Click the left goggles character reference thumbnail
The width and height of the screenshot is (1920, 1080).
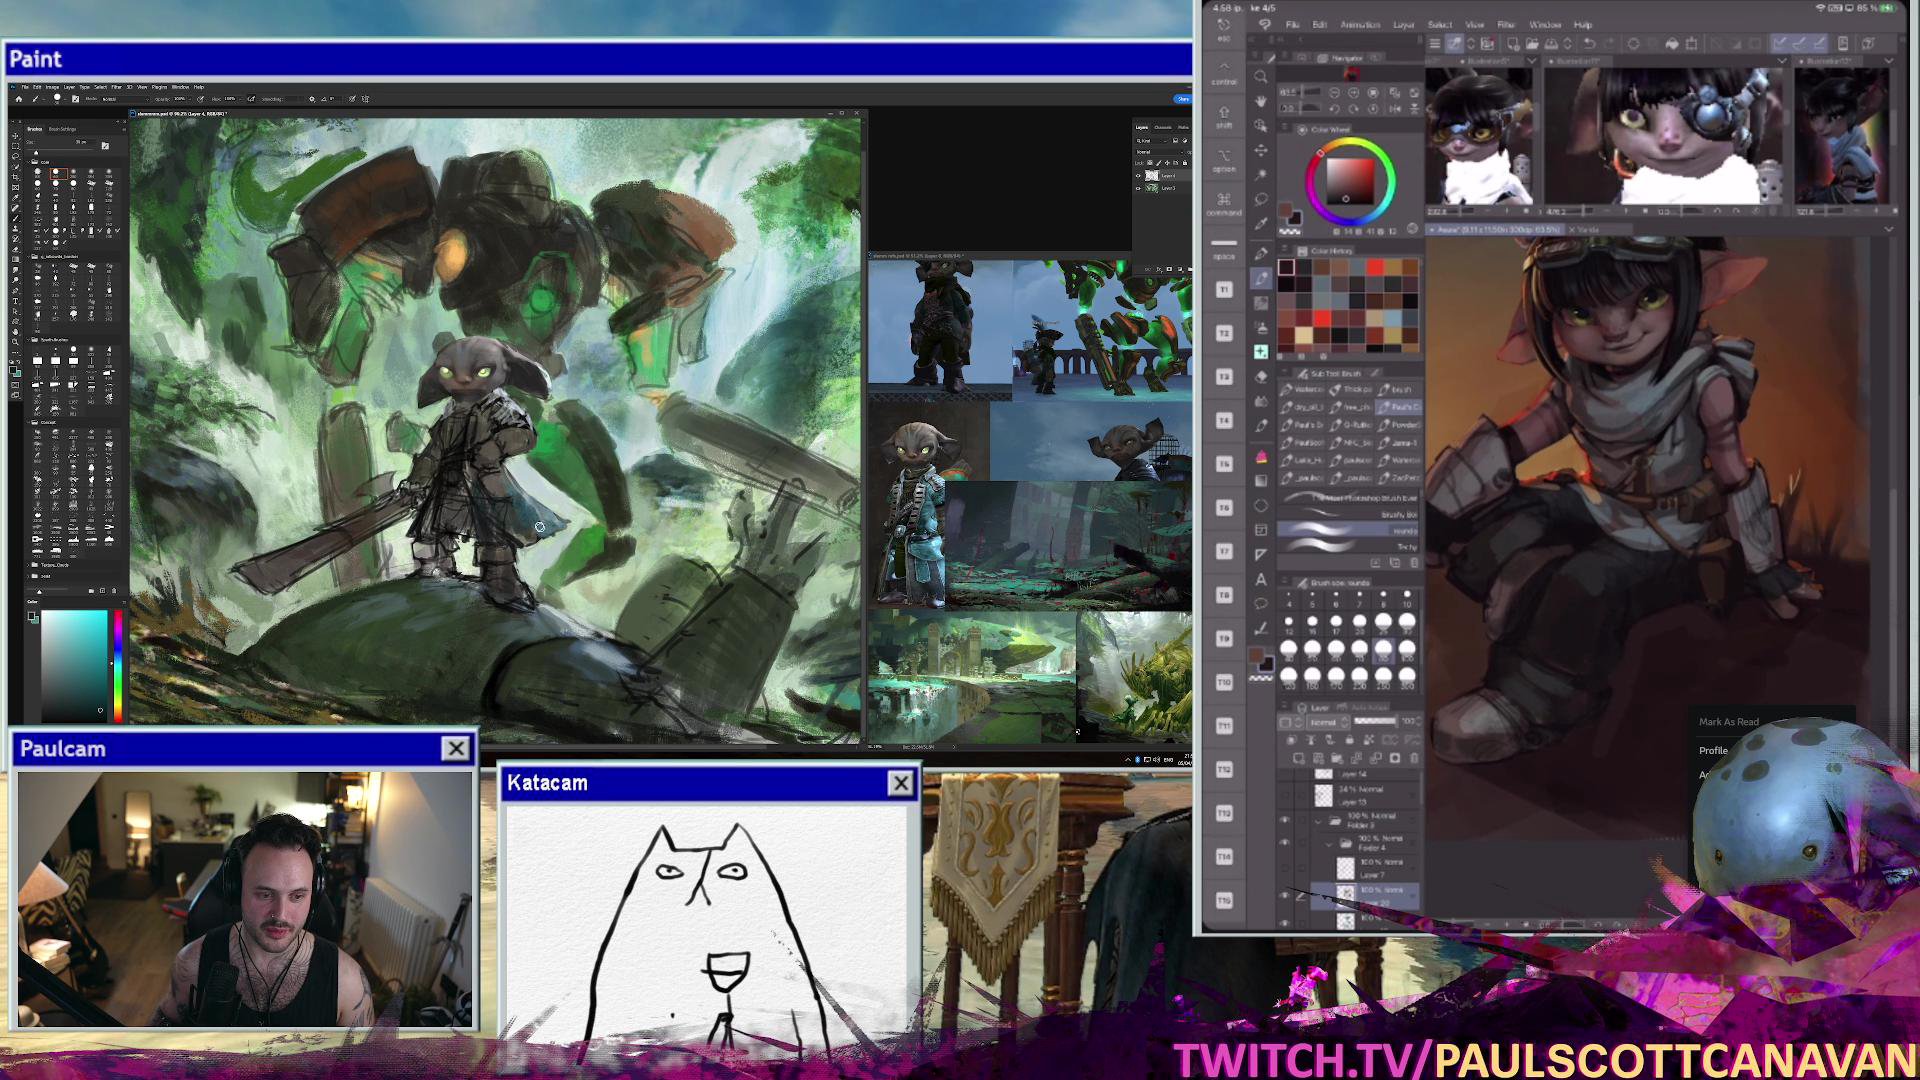(x=1479, y=137)
